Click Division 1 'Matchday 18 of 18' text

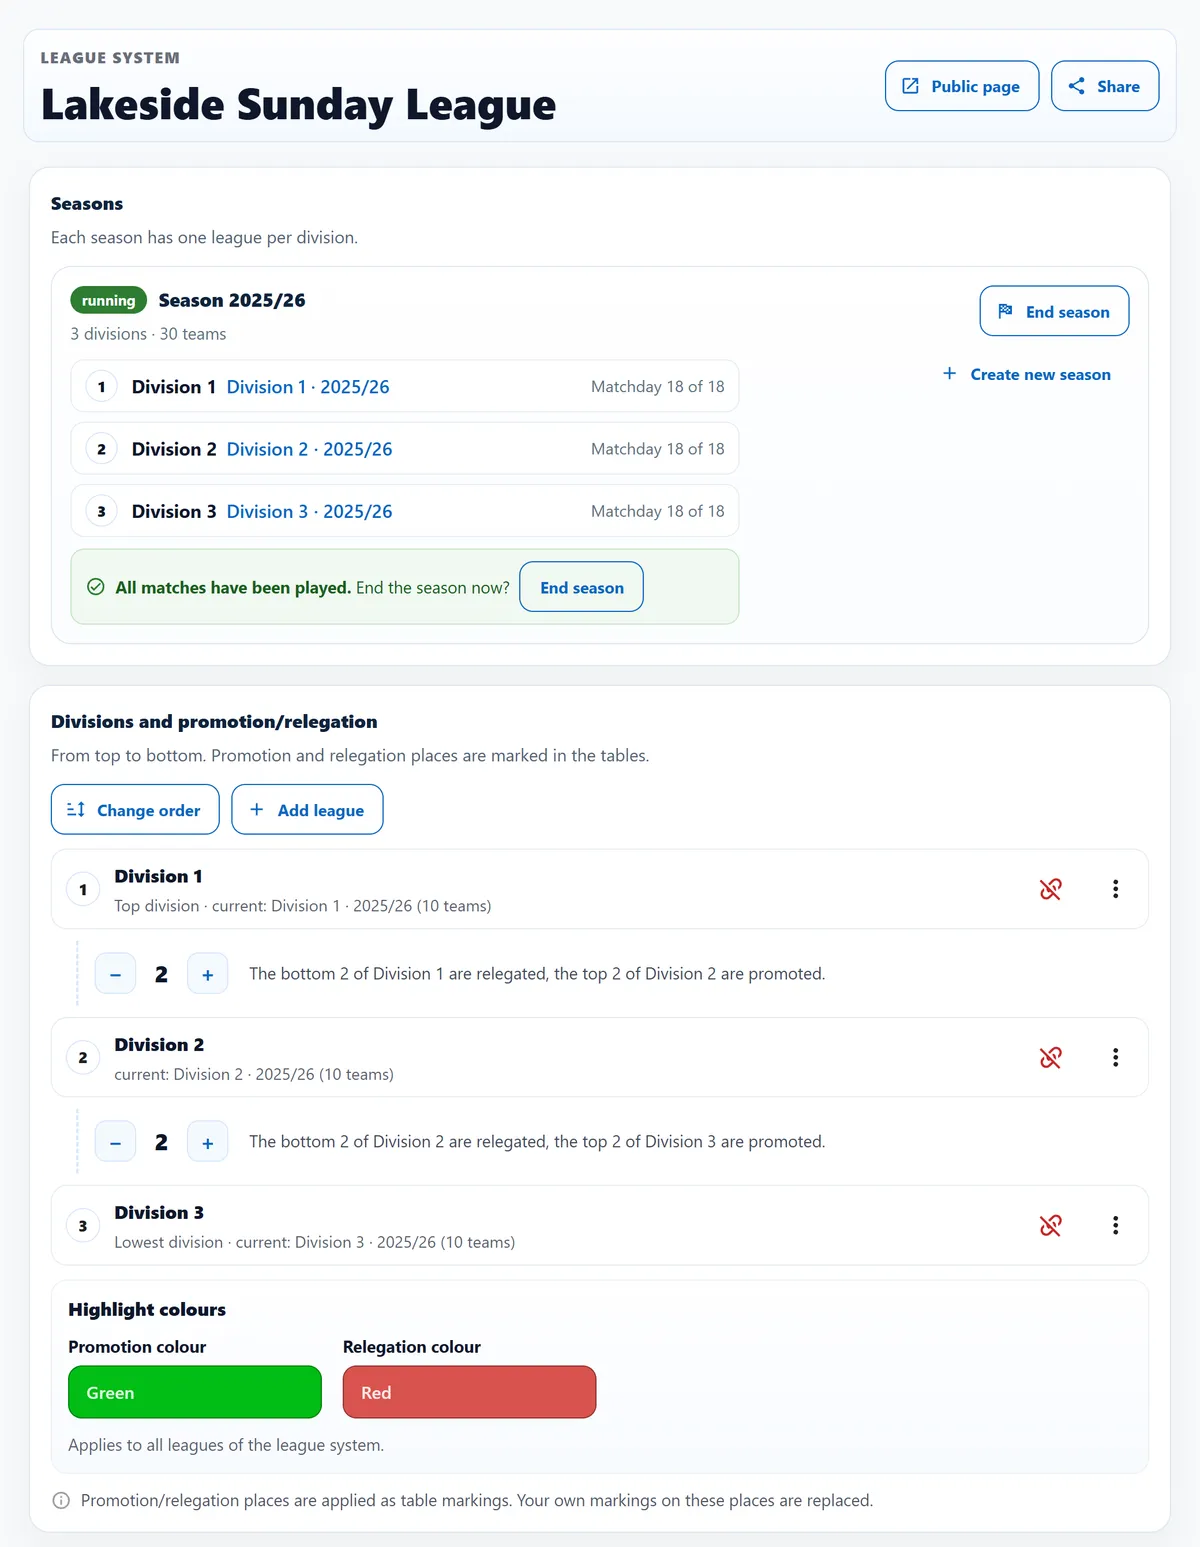(x=658, y=387)
